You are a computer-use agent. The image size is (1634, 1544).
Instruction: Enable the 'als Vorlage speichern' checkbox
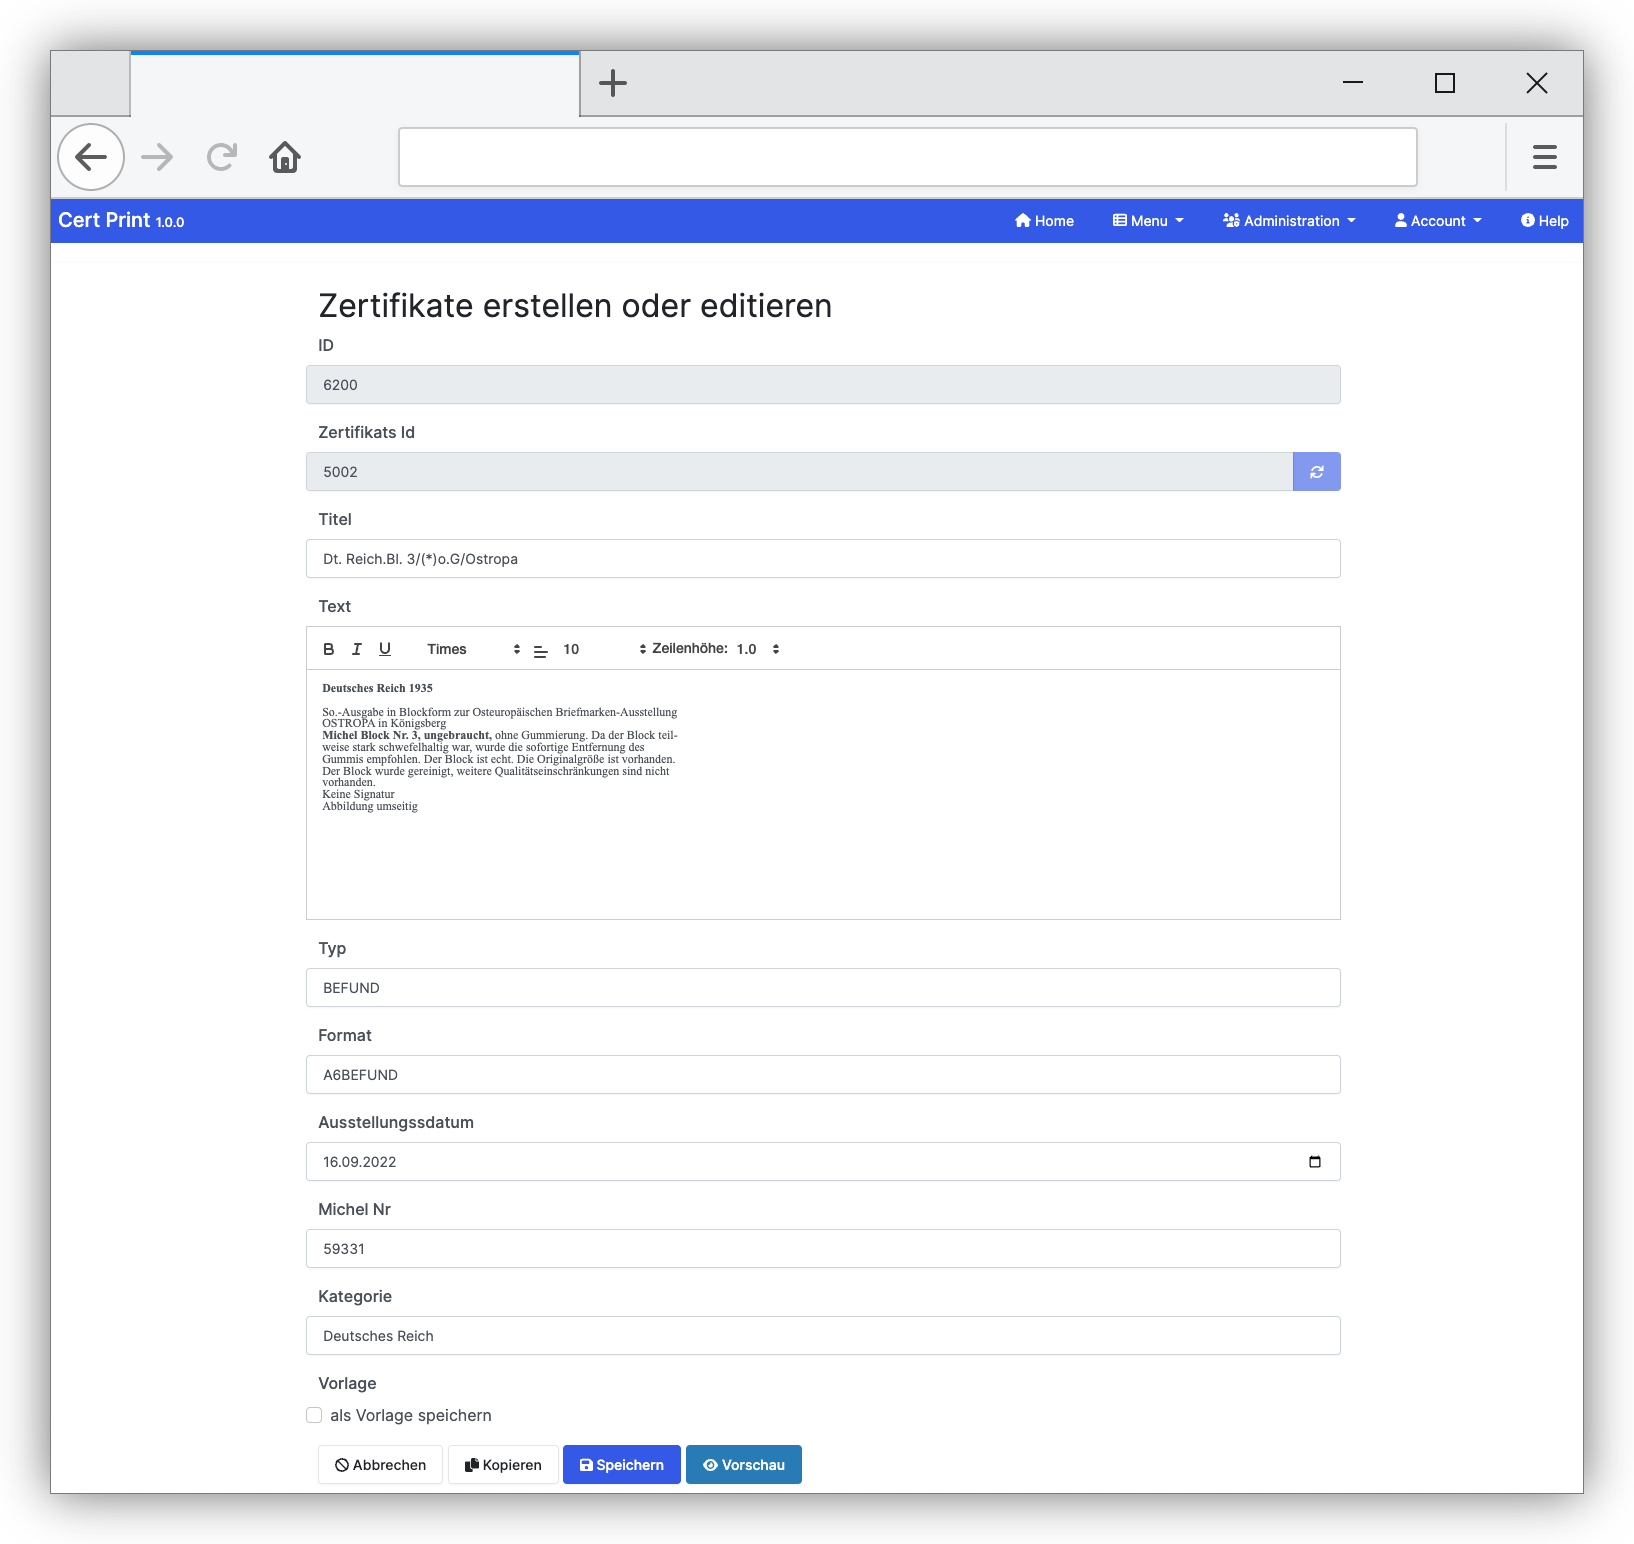pyautogui.click(x=314, y=1415)
